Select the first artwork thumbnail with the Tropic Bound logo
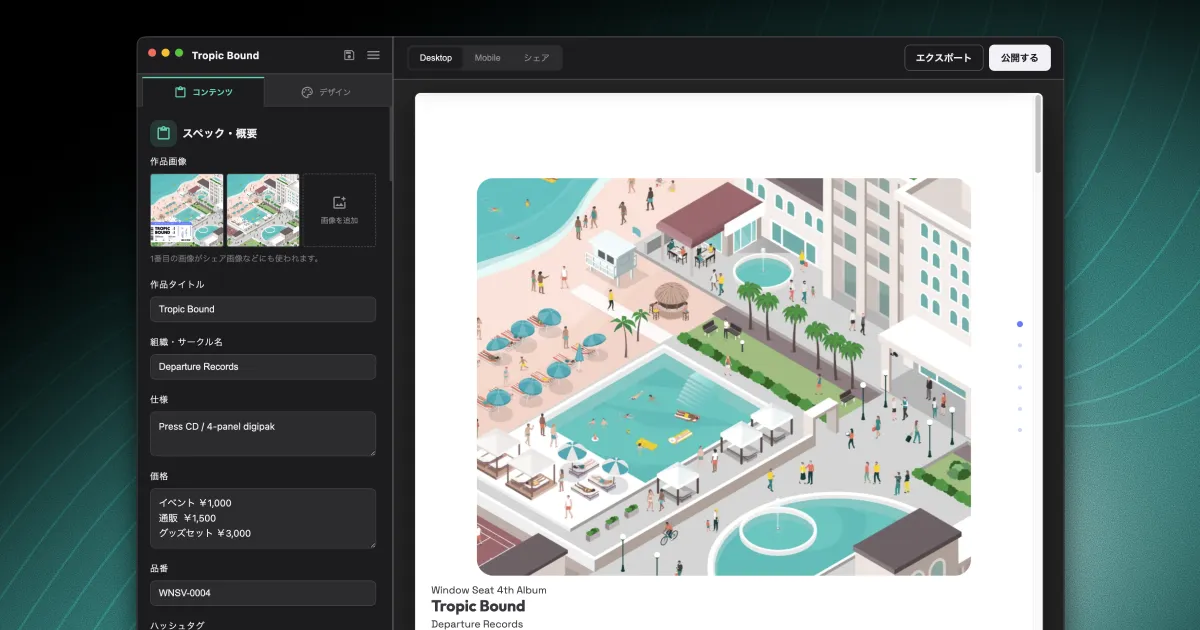1200x630 pixels. click(x=187, y=210)
